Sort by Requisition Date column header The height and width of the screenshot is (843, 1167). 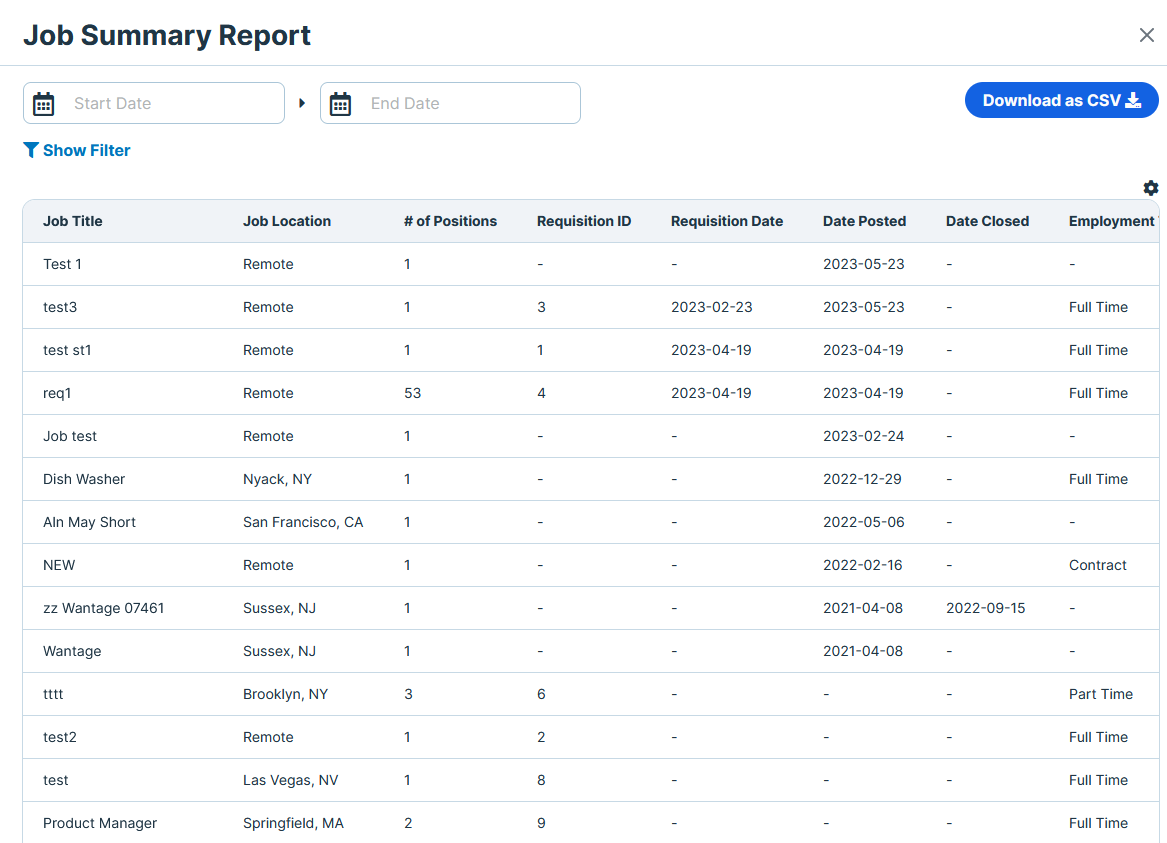(727, 221)
